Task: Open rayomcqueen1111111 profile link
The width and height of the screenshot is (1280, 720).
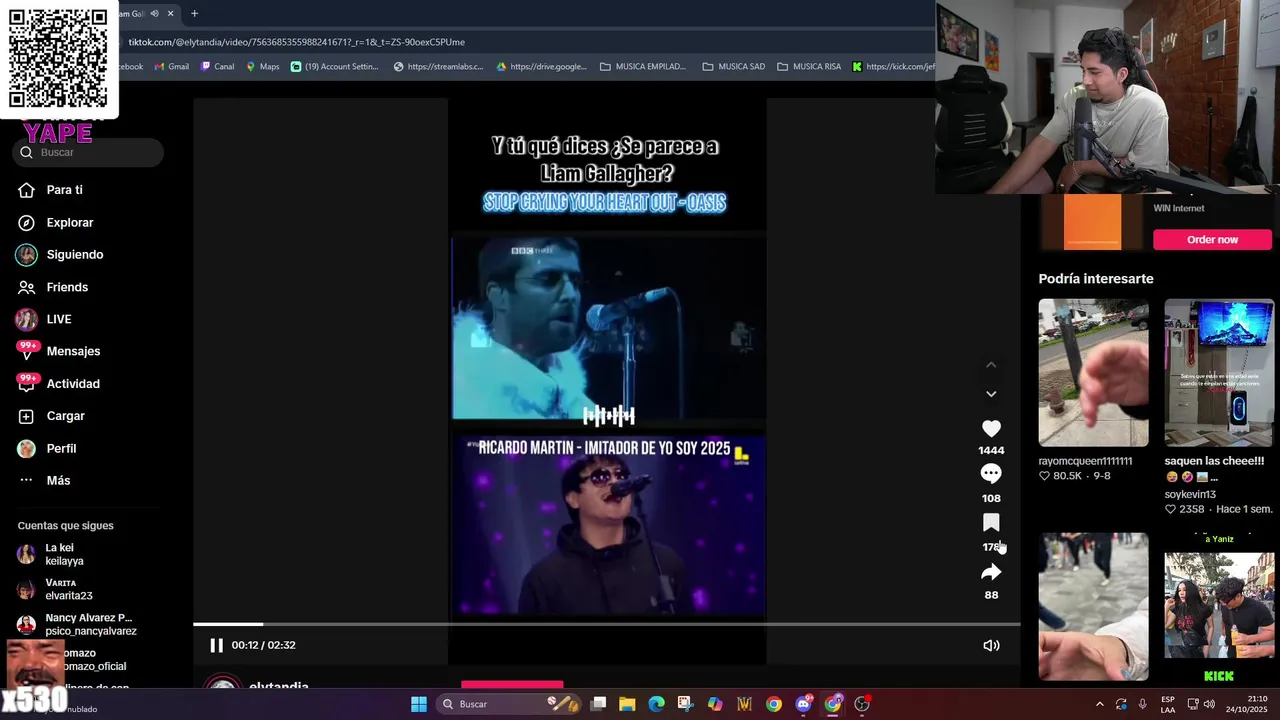Action: (1085, 461)
